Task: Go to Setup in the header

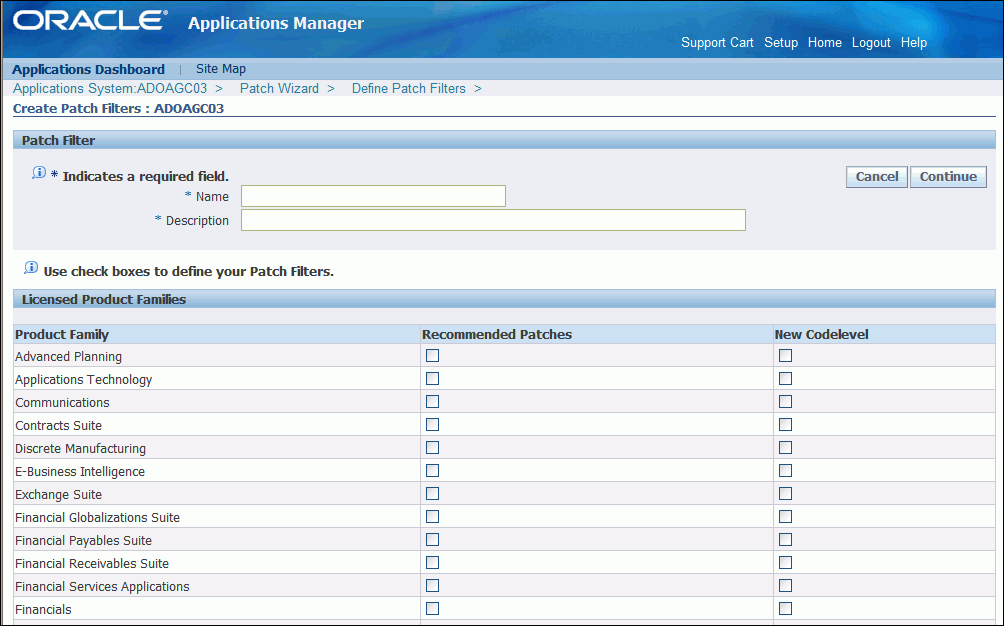Action: 781,43
